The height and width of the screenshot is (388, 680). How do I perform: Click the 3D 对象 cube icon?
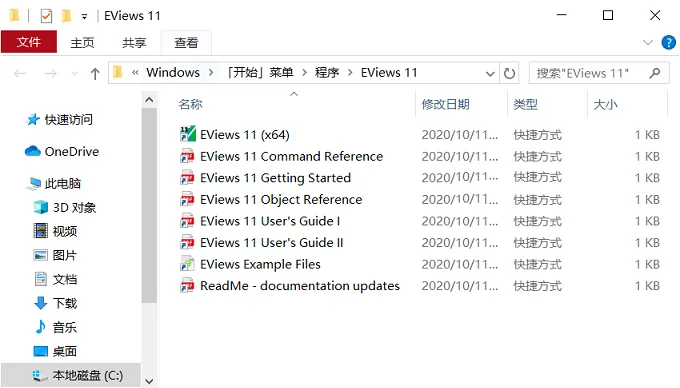coord(41,207)
